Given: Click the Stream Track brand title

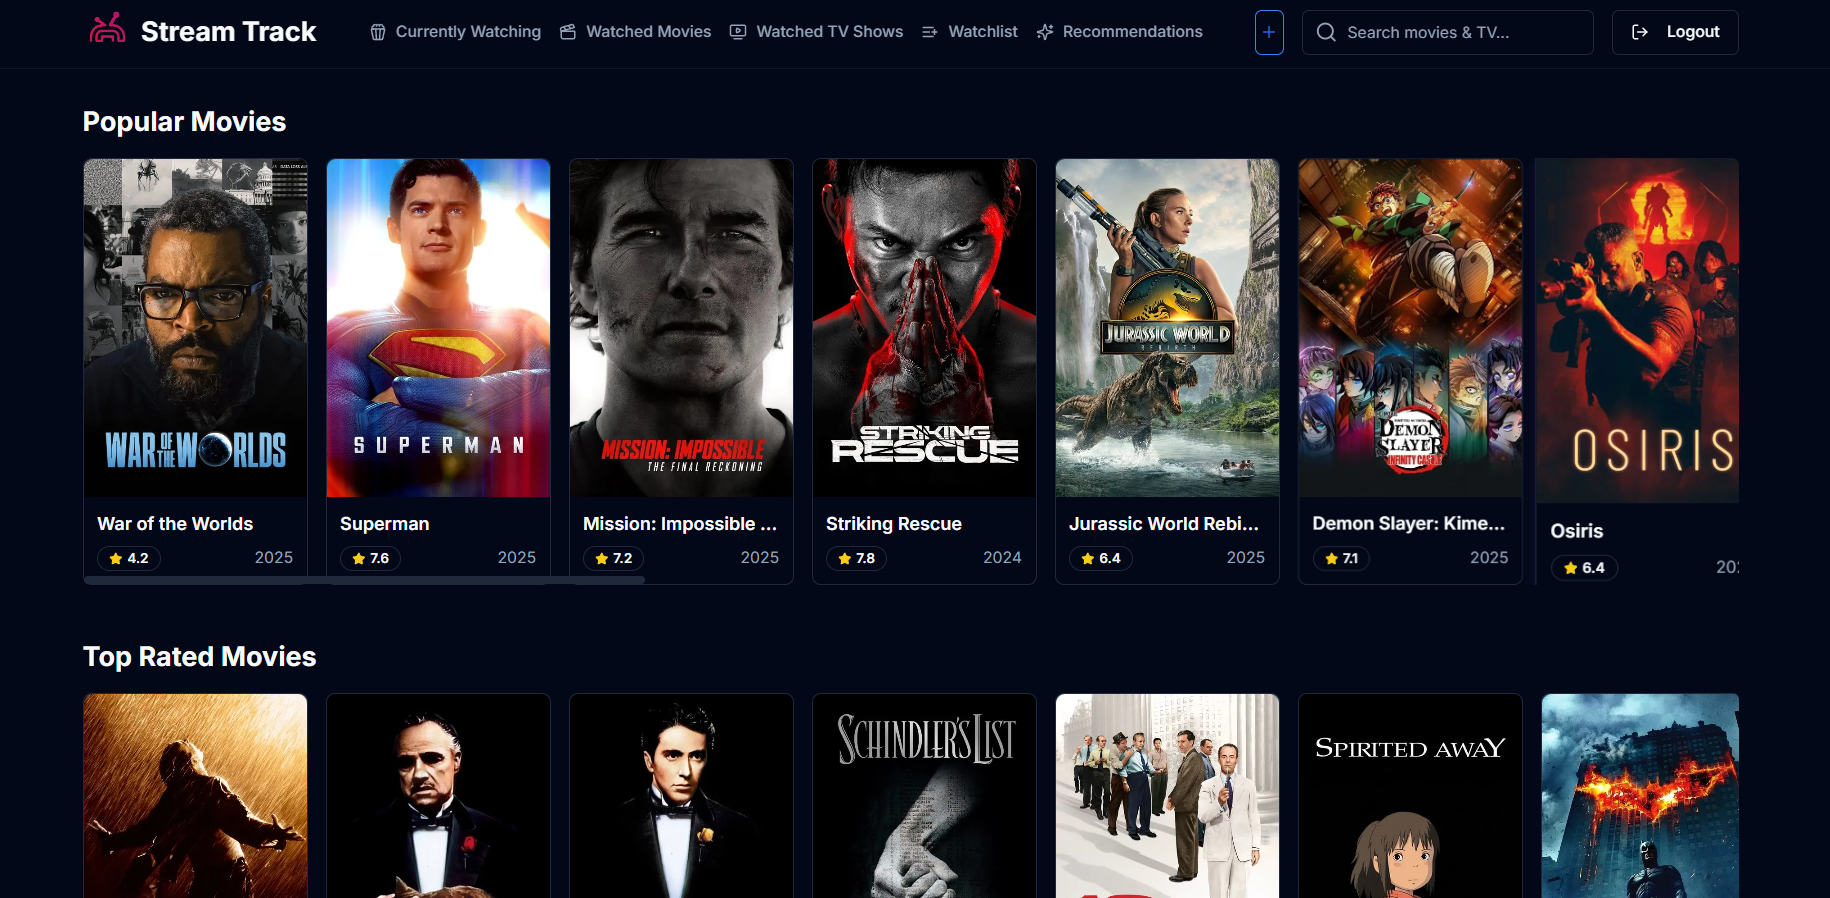Looking at the screenshot, I should (x=228, y=32).
